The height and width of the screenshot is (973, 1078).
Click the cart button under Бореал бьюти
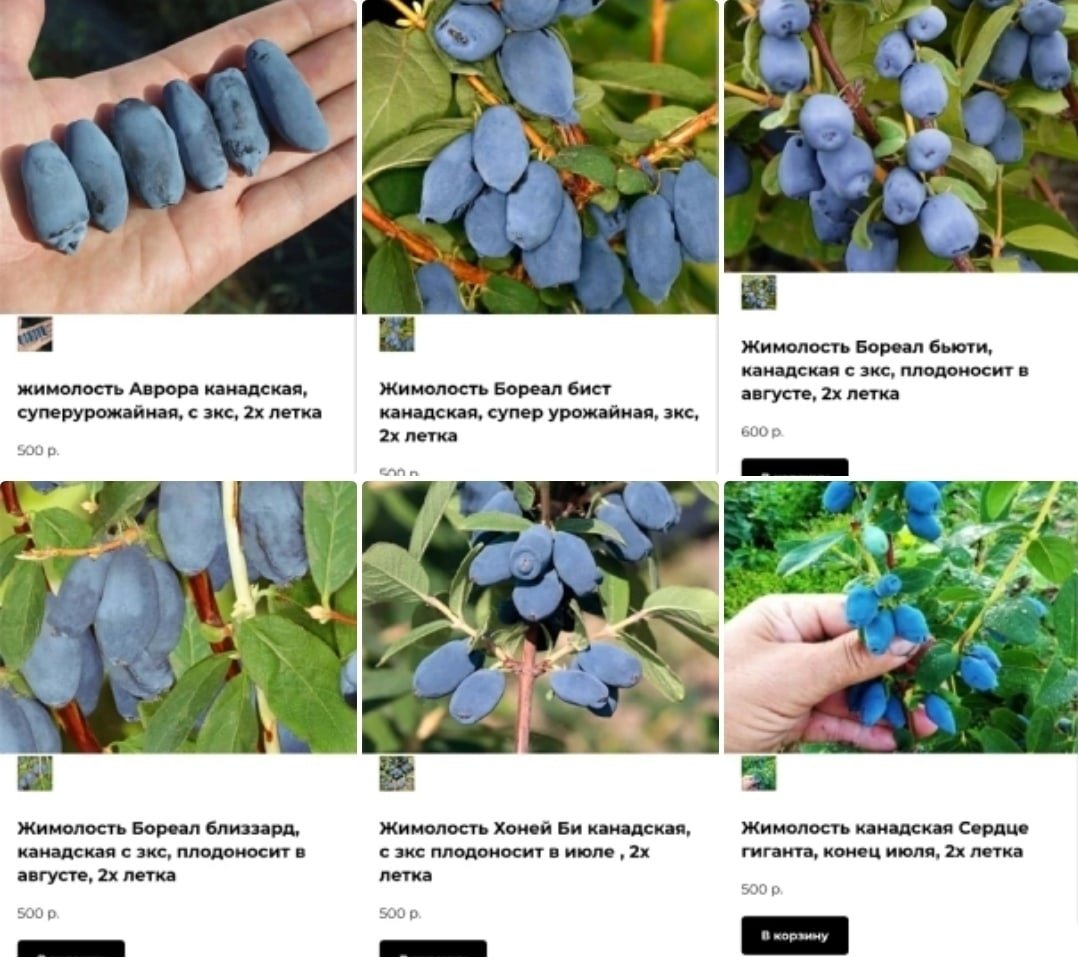click(x=795, y=467)
